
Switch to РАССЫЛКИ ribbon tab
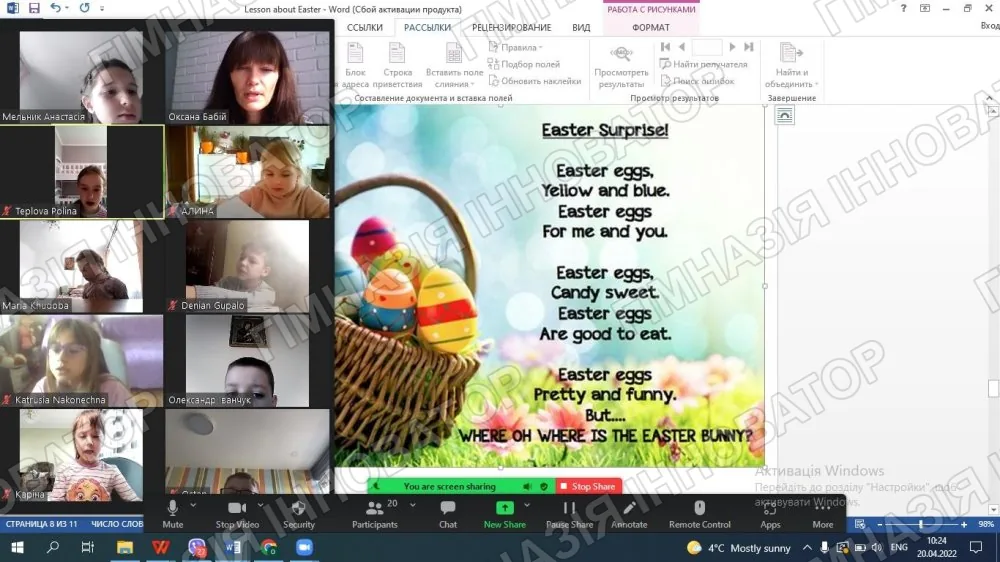coord(427,27)
